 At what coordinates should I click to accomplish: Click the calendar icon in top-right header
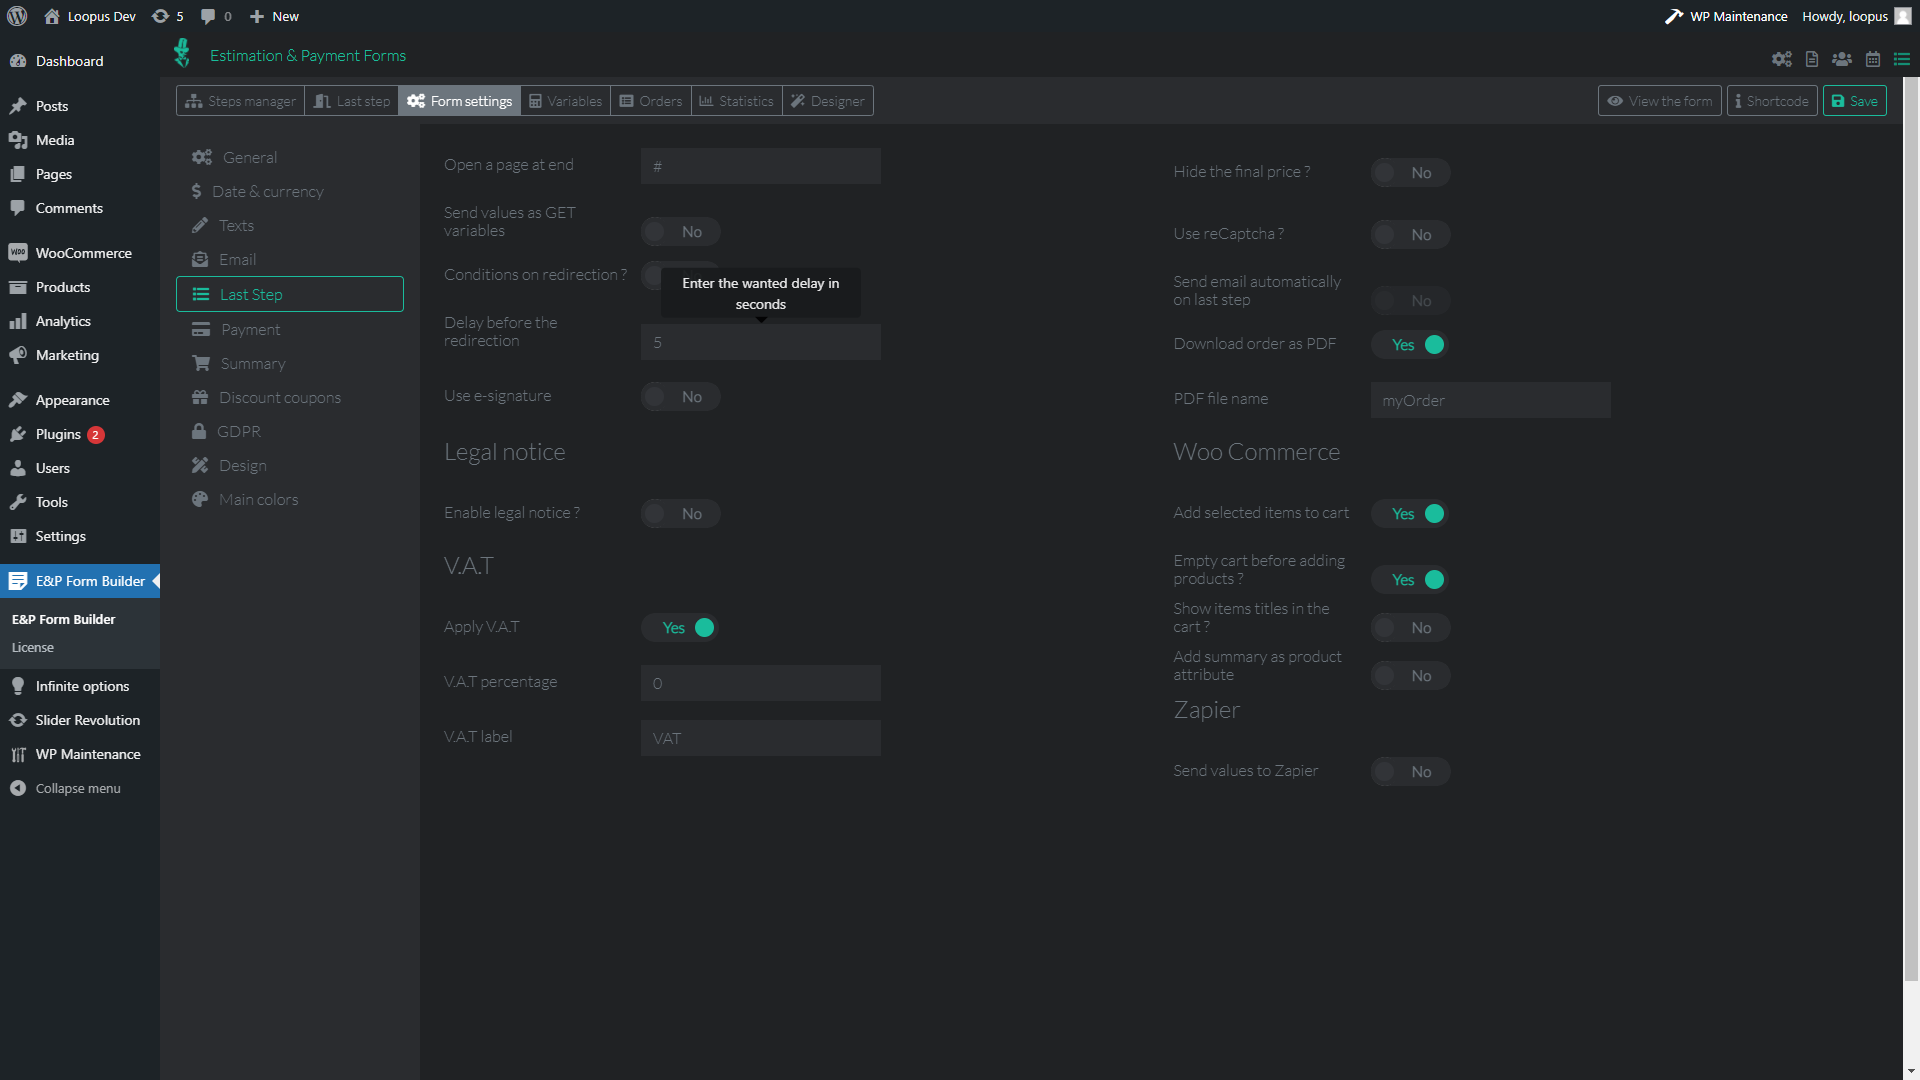click(1872, 59)
